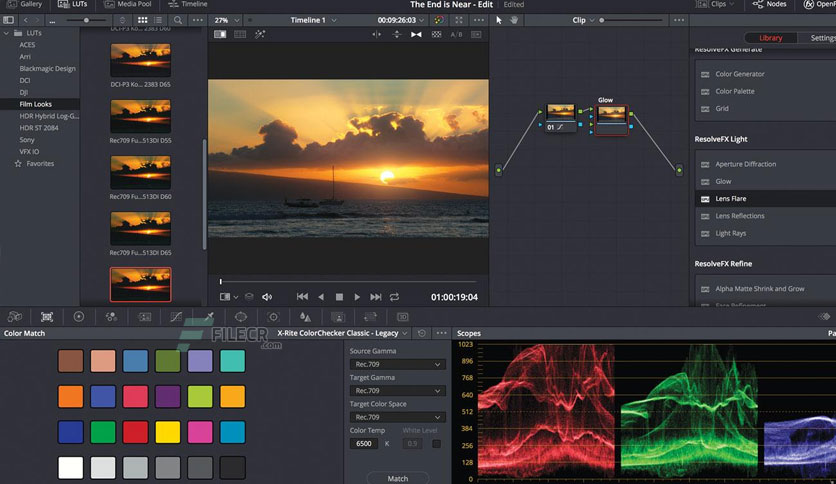Mute audio with the speaker icon
This screenshot has height=484, width=836.
[x=267, y=297]
